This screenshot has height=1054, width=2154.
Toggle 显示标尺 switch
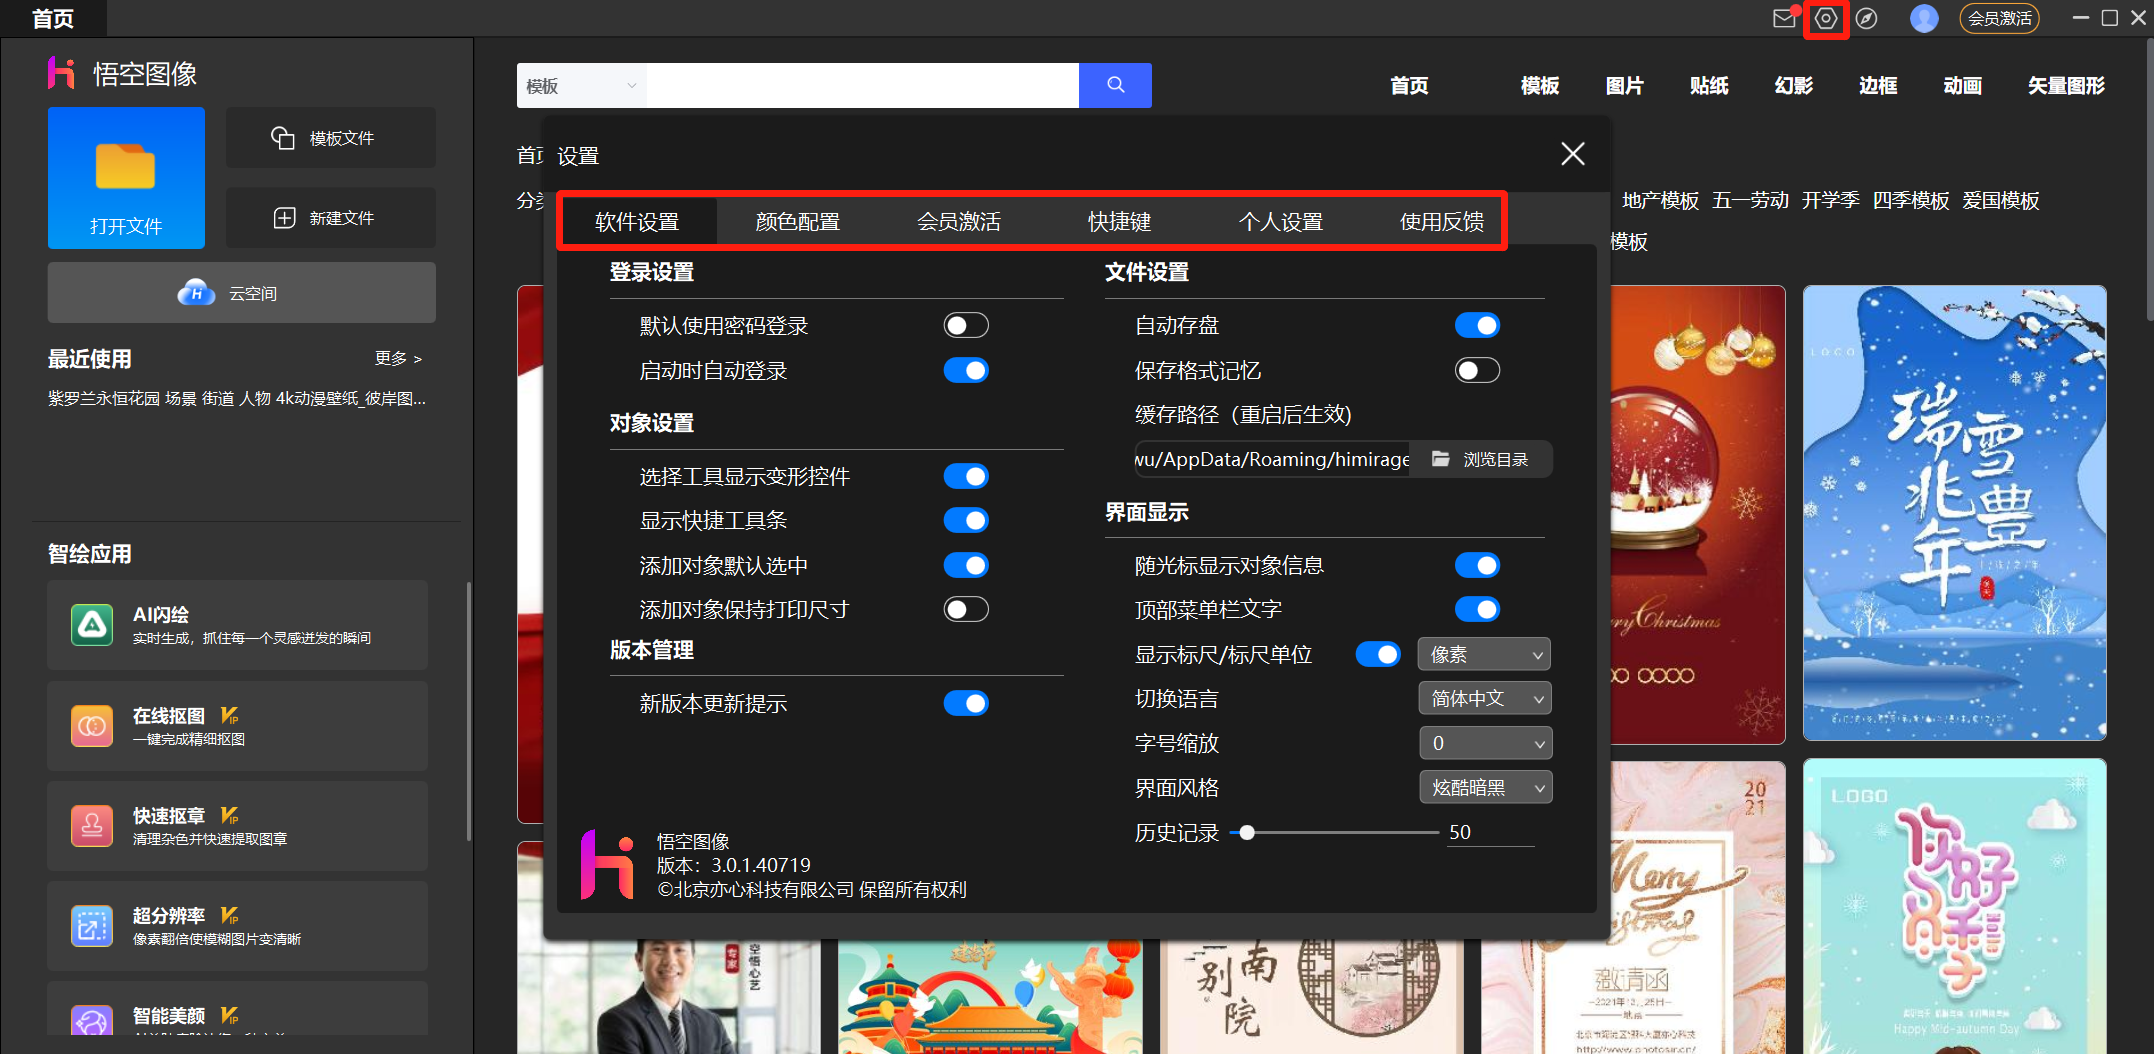(1378, 654)
